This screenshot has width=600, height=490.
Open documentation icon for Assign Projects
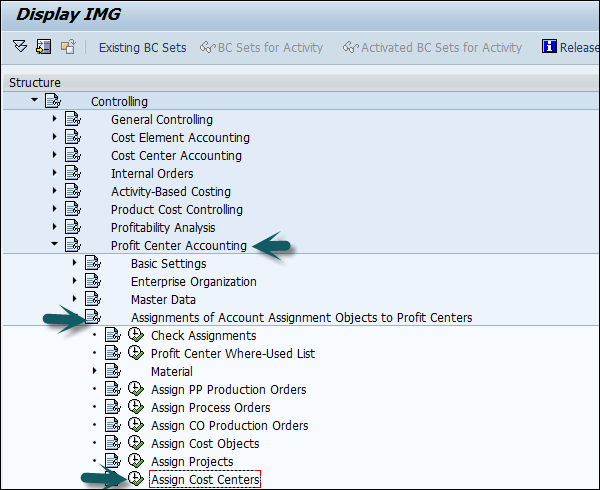coord(113,462)
